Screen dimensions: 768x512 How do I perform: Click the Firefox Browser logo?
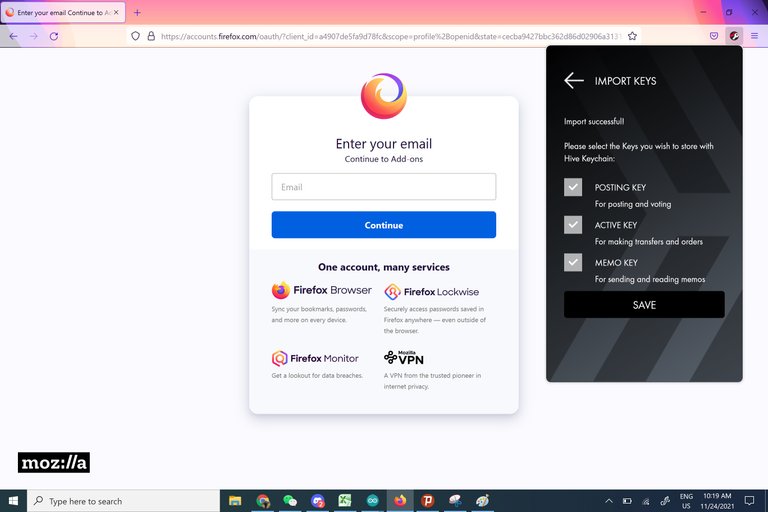click(x=321, y=290)
